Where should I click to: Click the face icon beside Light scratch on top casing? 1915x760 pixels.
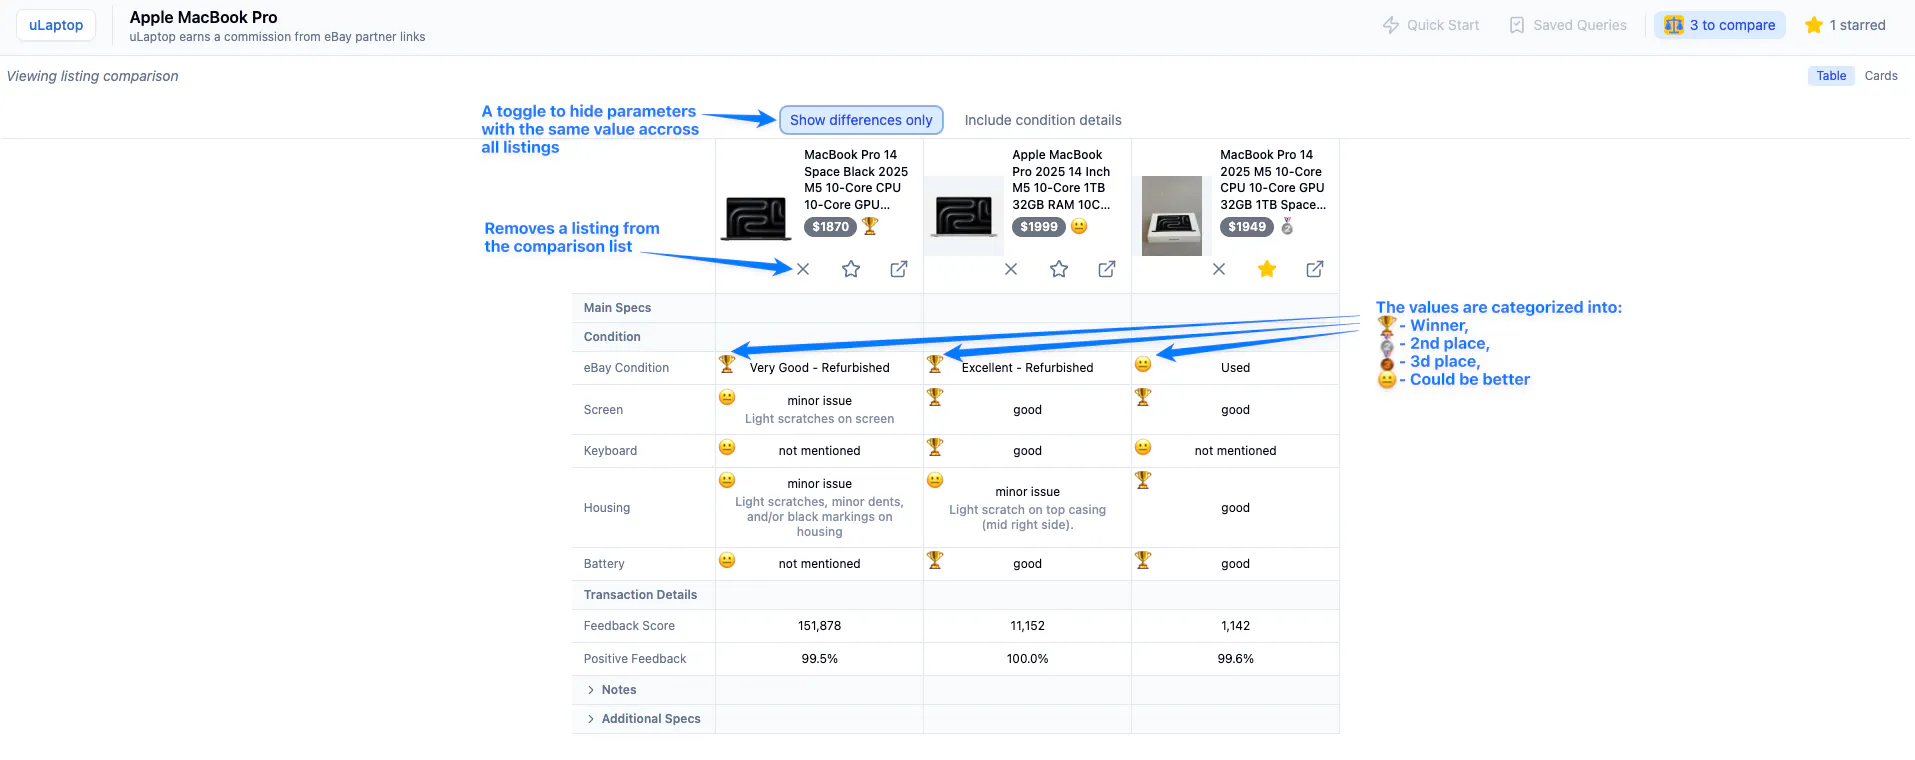point(935,480)
